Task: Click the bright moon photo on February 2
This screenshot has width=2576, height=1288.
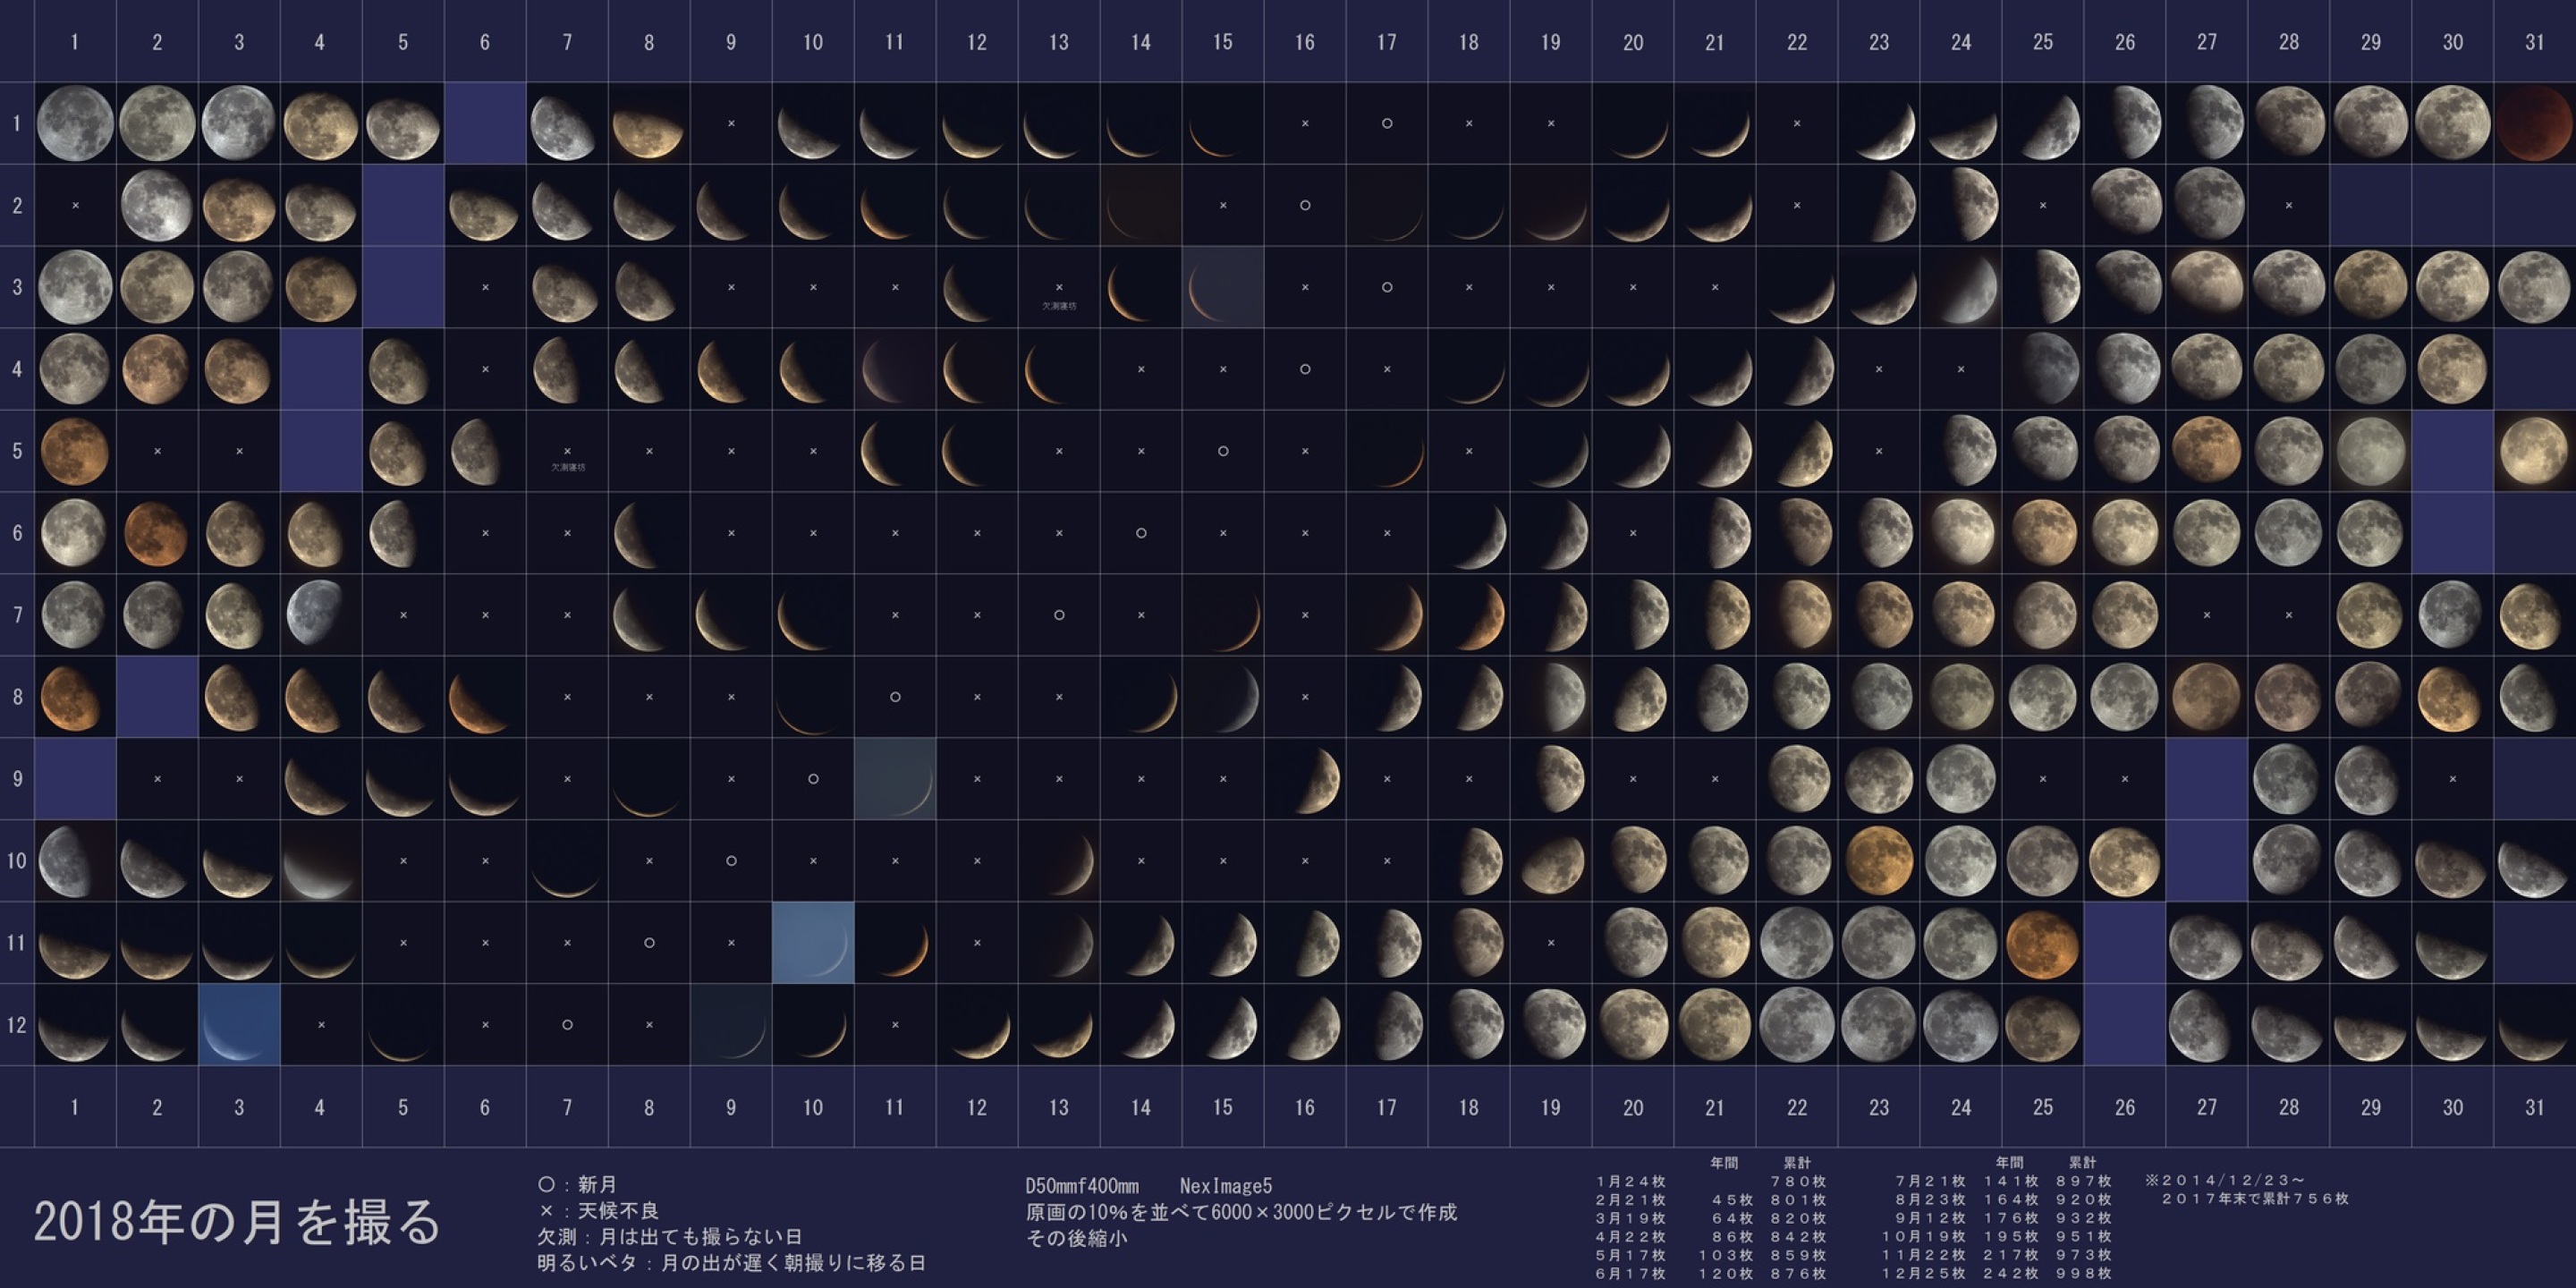Action: click(x=157, y=205)
